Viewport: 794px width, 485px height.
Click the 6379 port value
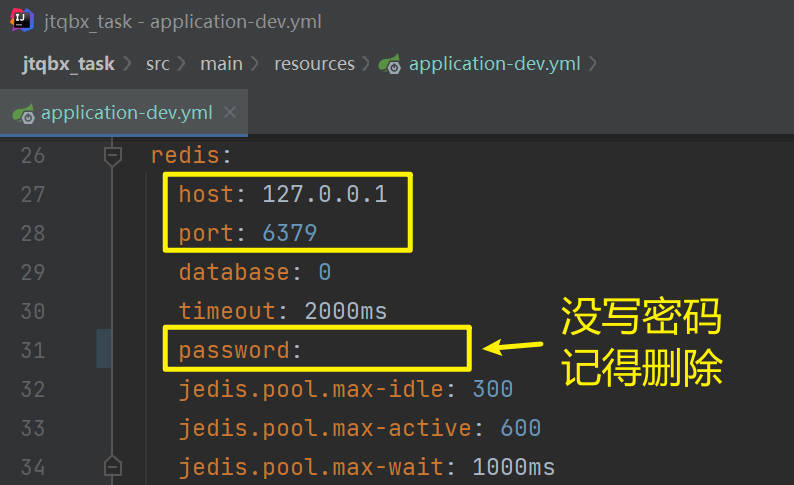point(290,233)
